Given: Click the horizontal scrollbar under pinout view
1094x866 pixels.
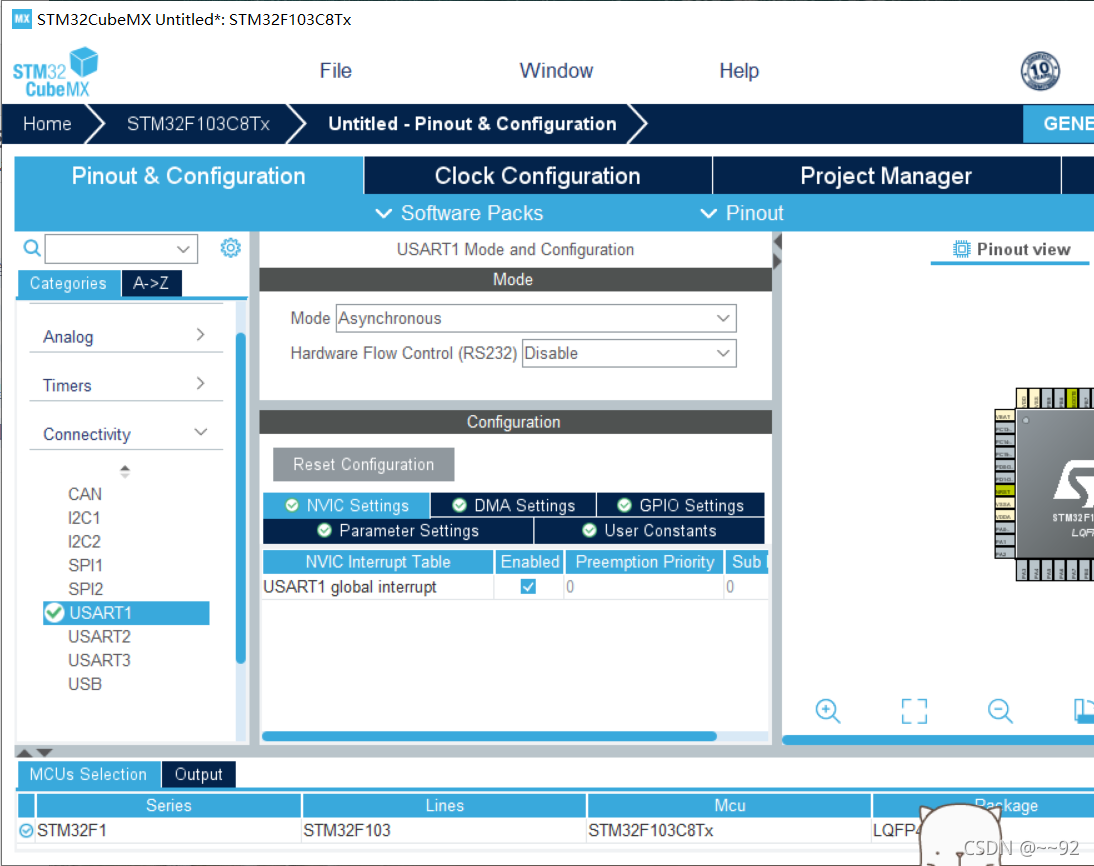Looking at the screenshot, I should [x=938, y=740].
